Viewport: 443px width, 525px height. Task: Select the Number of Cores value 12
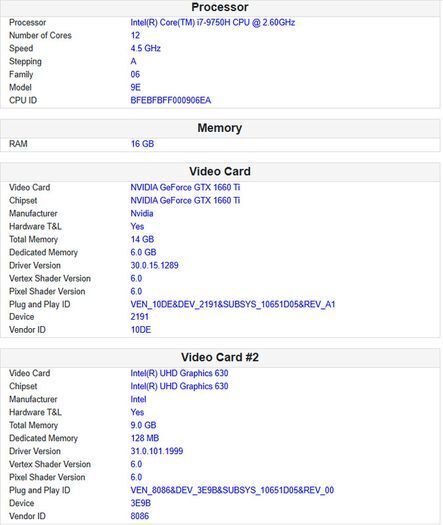tap(135, 35)
